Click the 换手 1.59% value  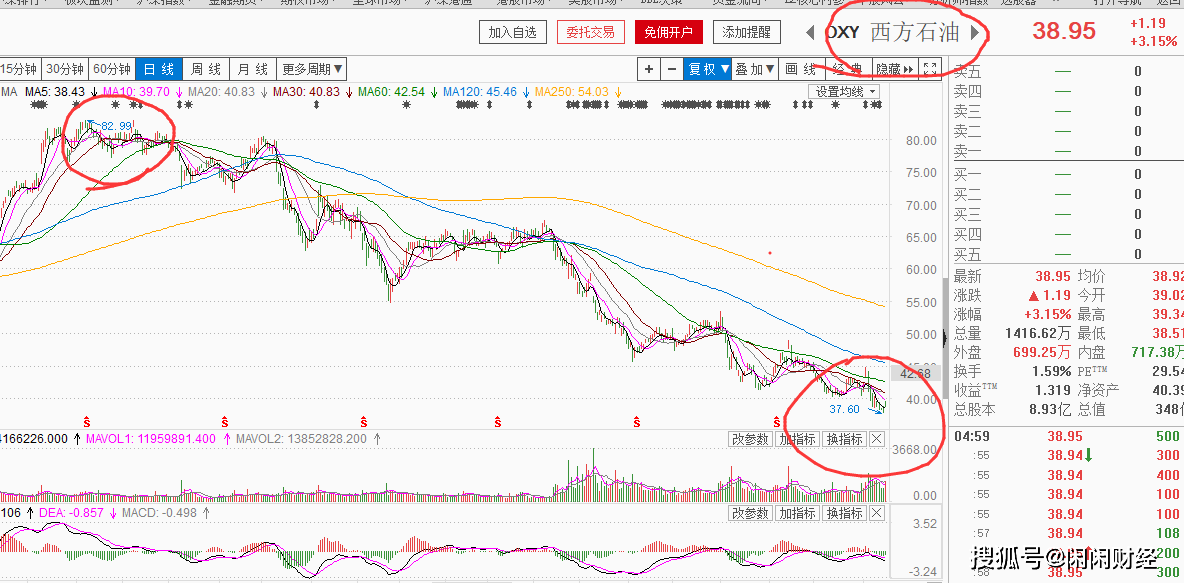click(1052, 371)
